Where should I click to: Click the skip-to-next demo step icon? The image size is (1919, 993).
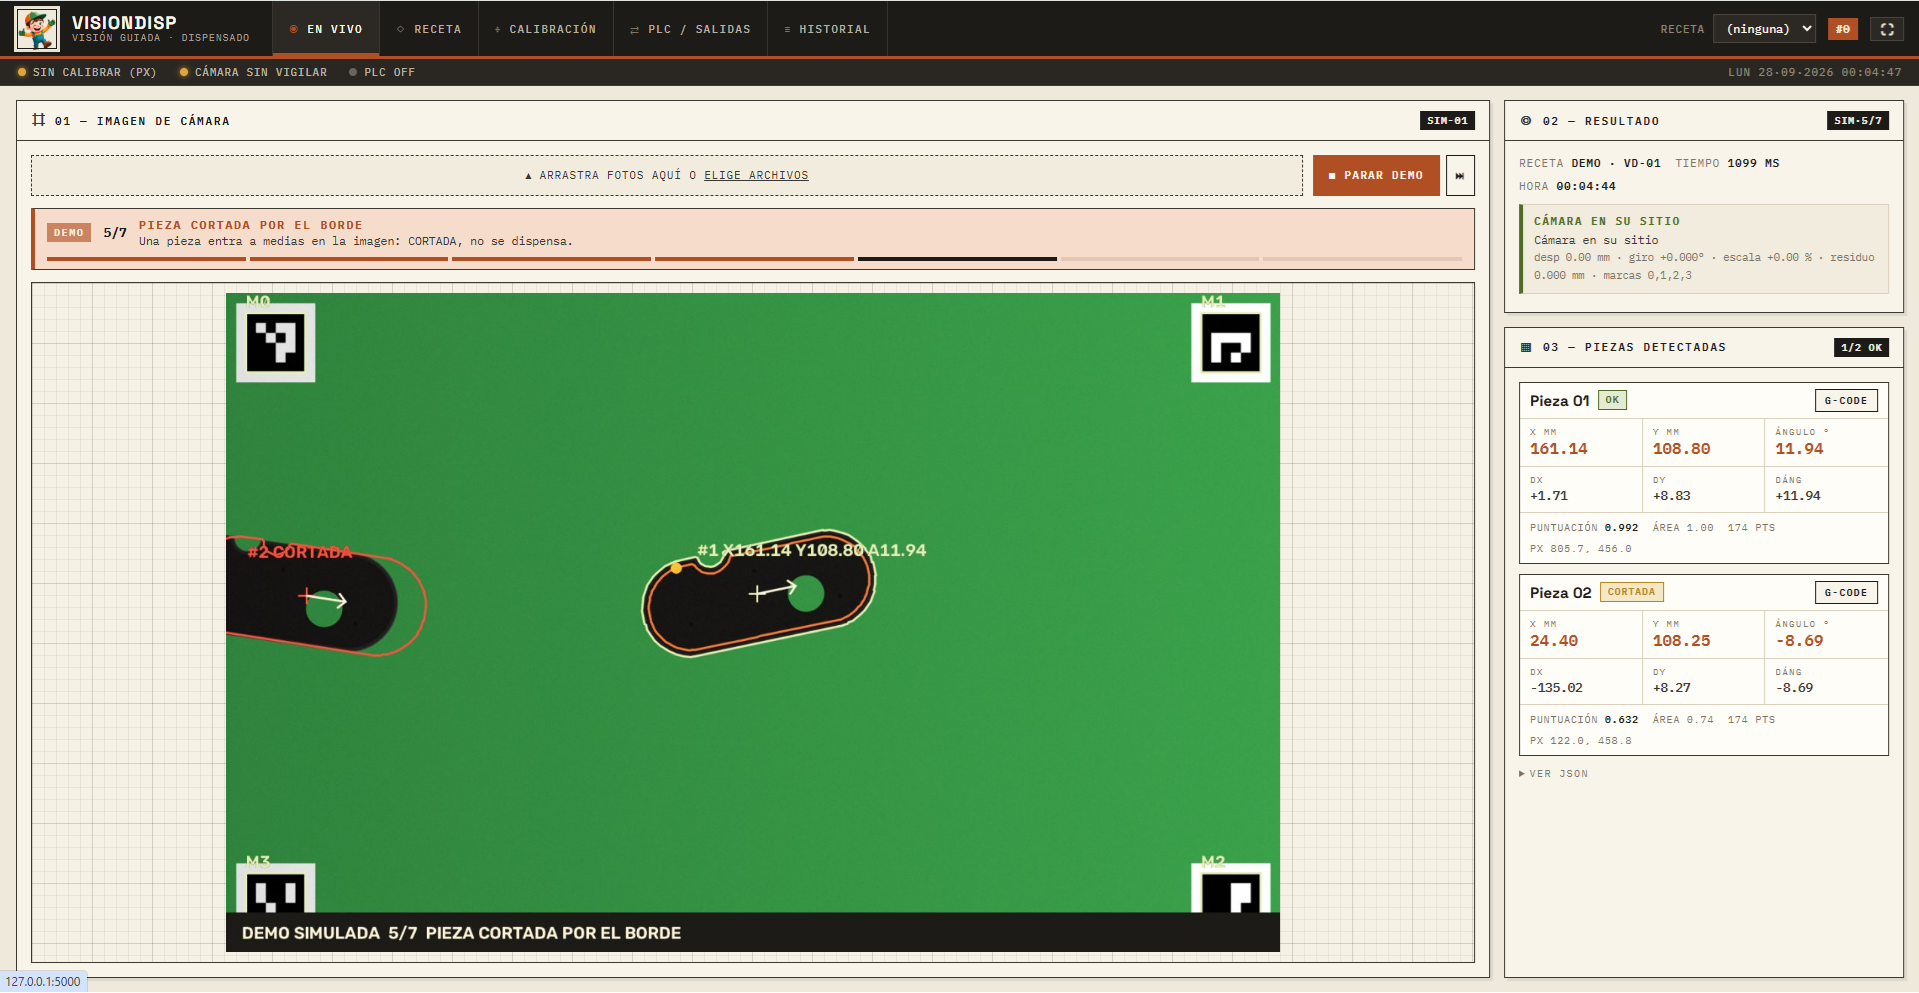[x=1460, y=175]
